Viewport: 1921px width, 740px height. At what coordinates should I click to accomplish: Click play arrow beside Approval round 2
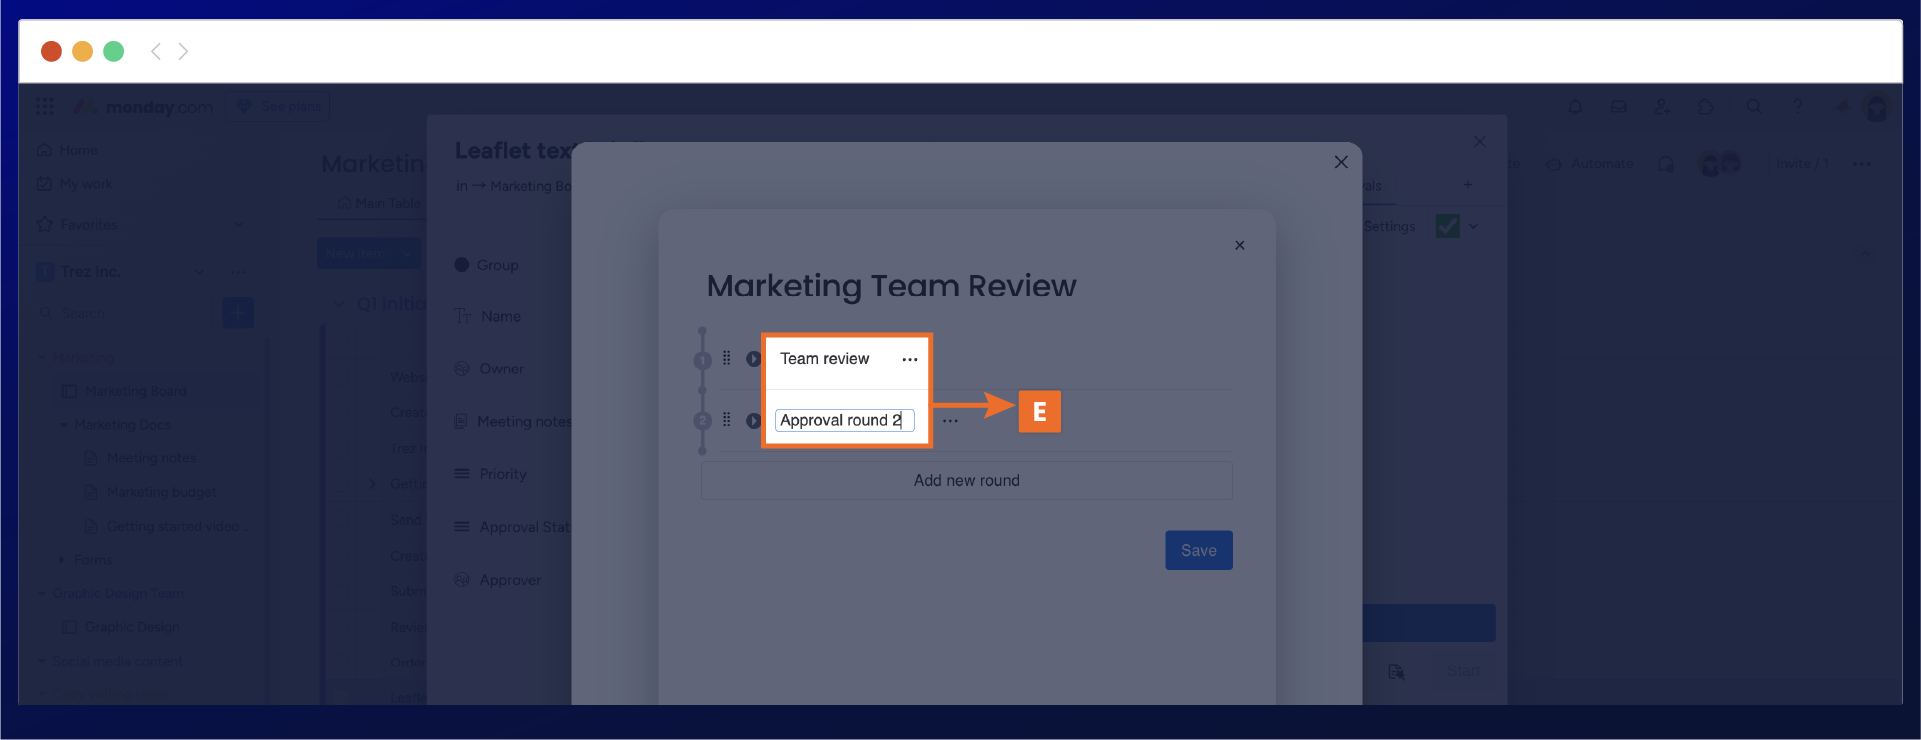[754, 421]
